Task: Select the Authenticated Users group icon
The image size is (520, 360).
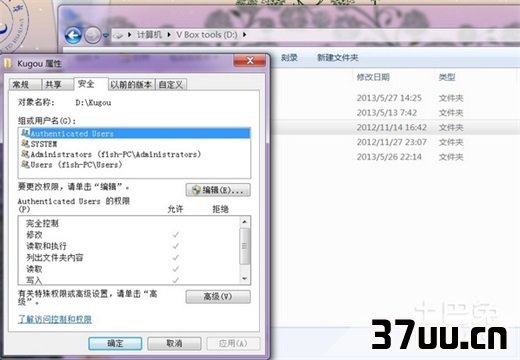Action: coord(25,133)
